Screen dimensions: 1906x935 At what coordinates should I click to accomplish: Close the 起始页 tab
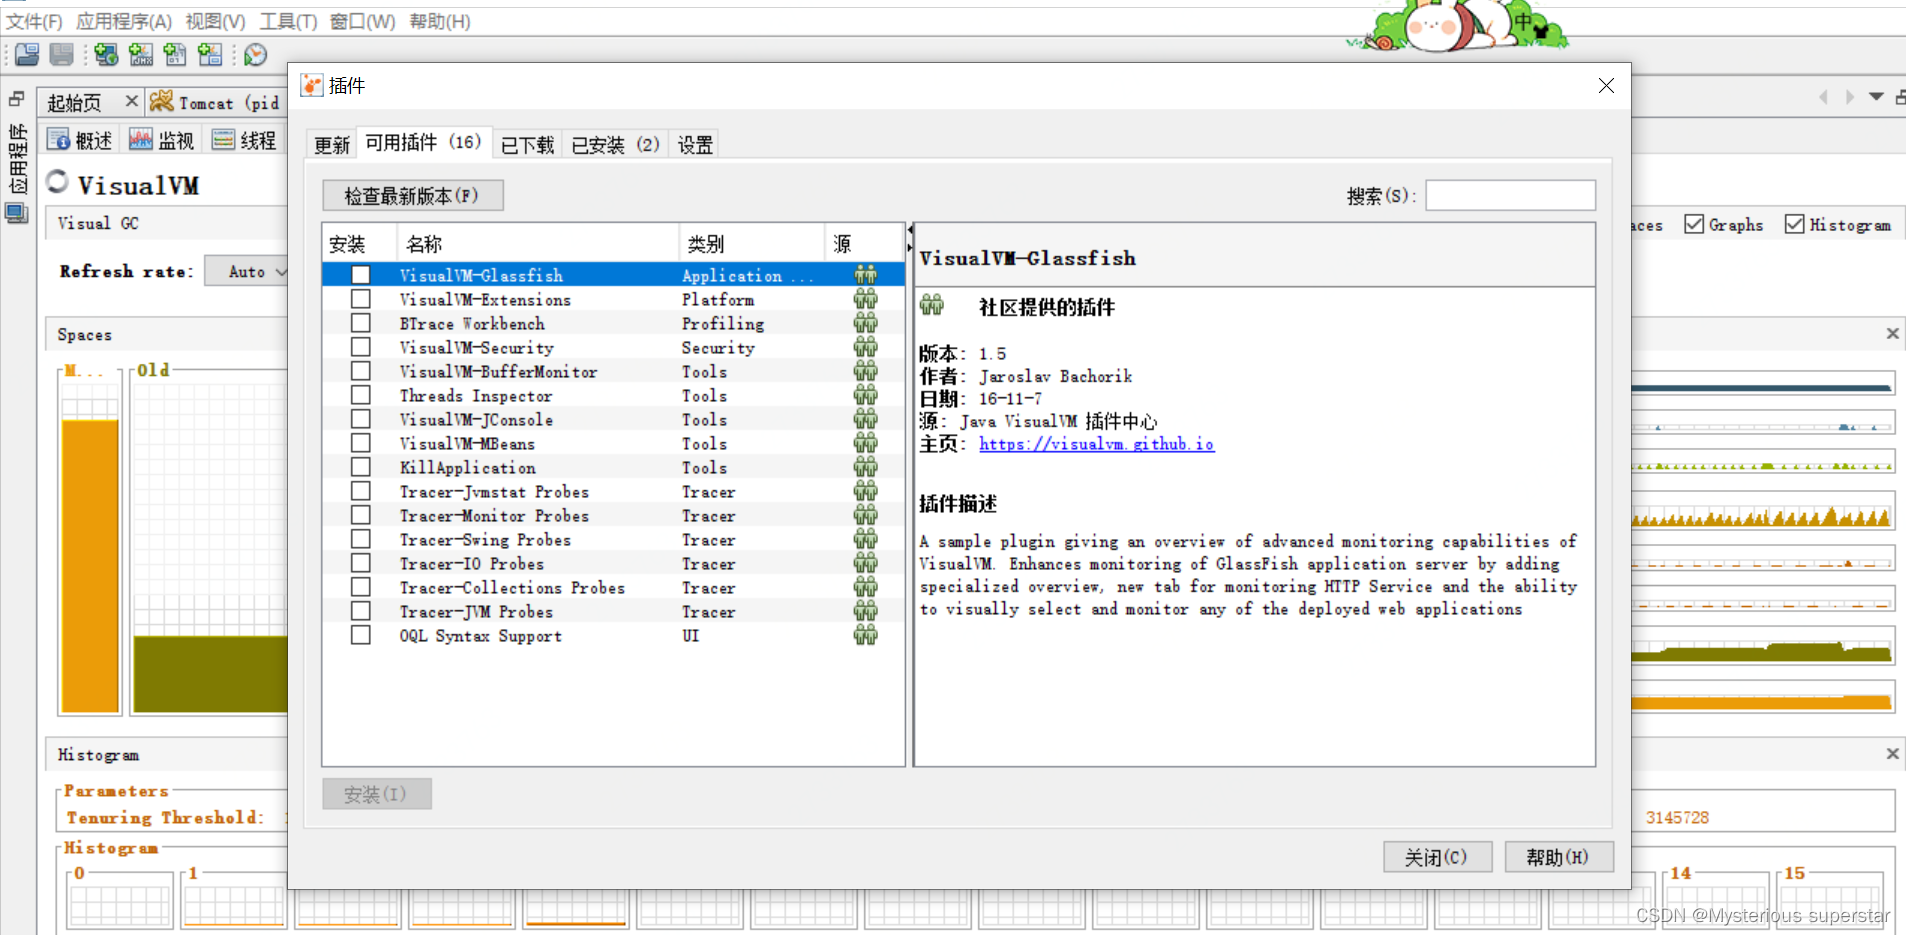131,101
